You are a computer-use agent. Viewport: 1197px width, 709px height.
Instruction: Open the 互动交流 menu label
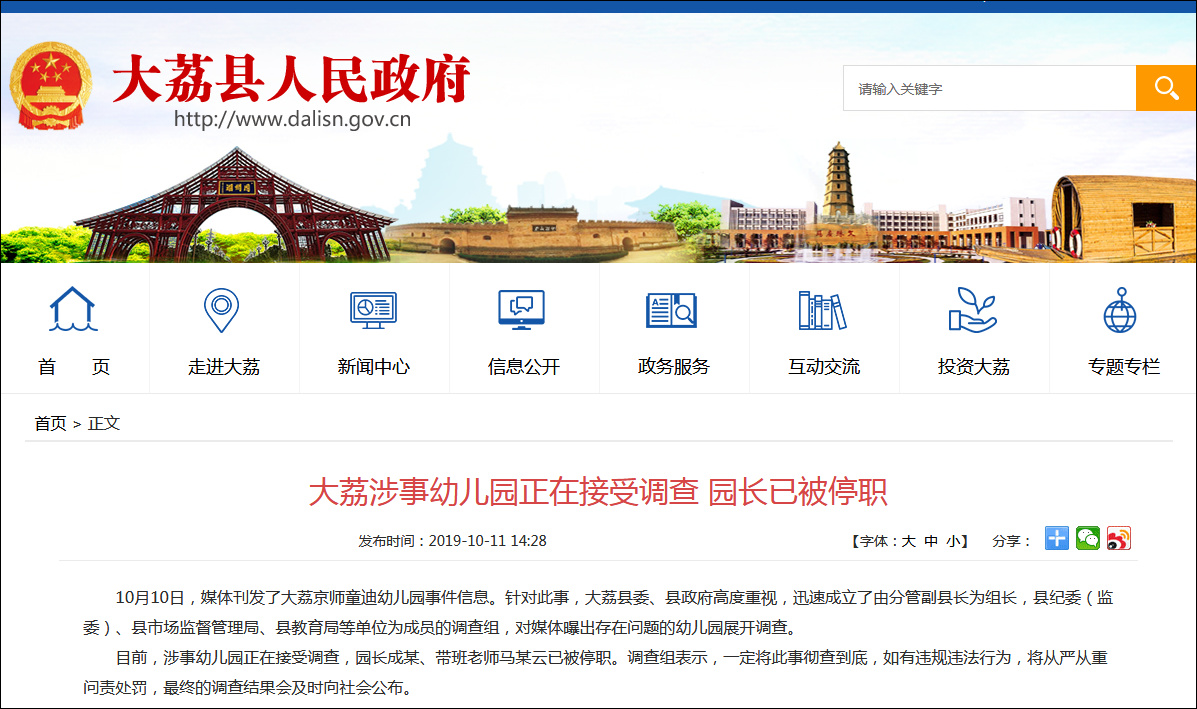[x=824, y=367]
